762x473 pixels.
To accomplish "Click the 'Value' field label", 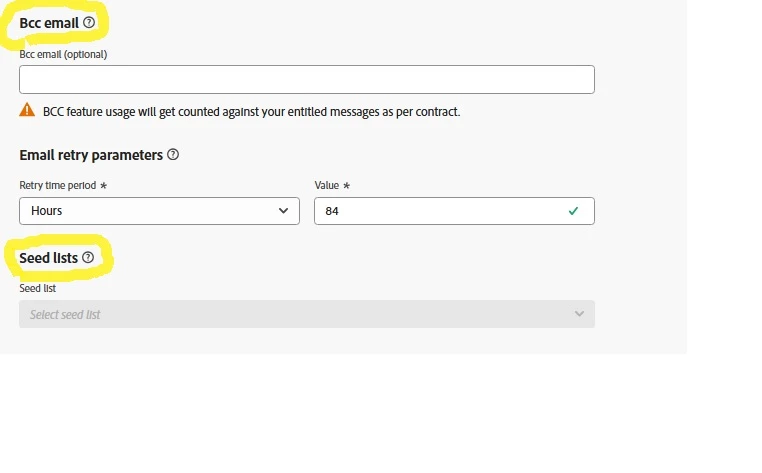I will (x=327, y=186).
